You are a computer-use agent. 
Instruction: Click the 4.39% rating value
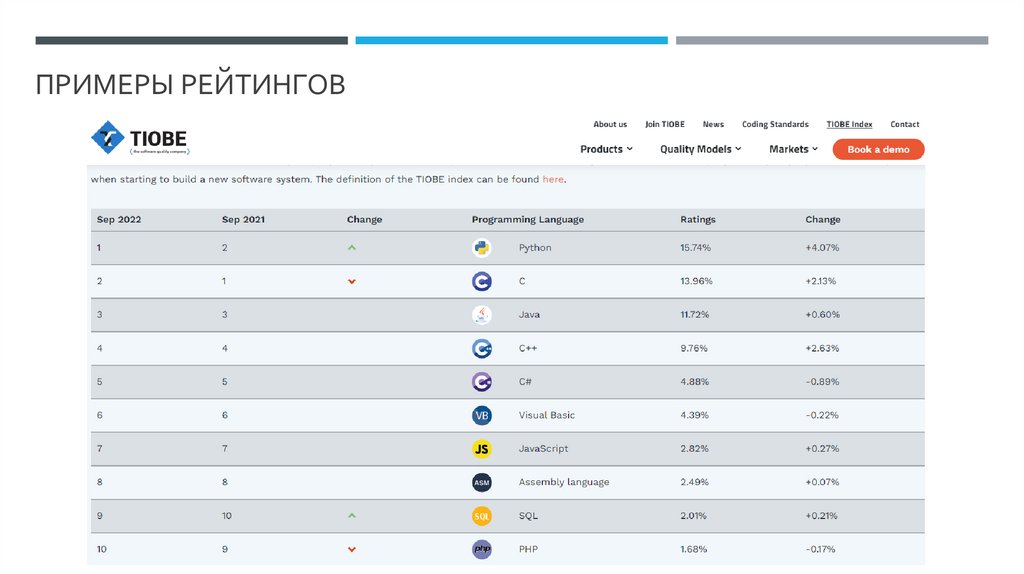[694, 415]
